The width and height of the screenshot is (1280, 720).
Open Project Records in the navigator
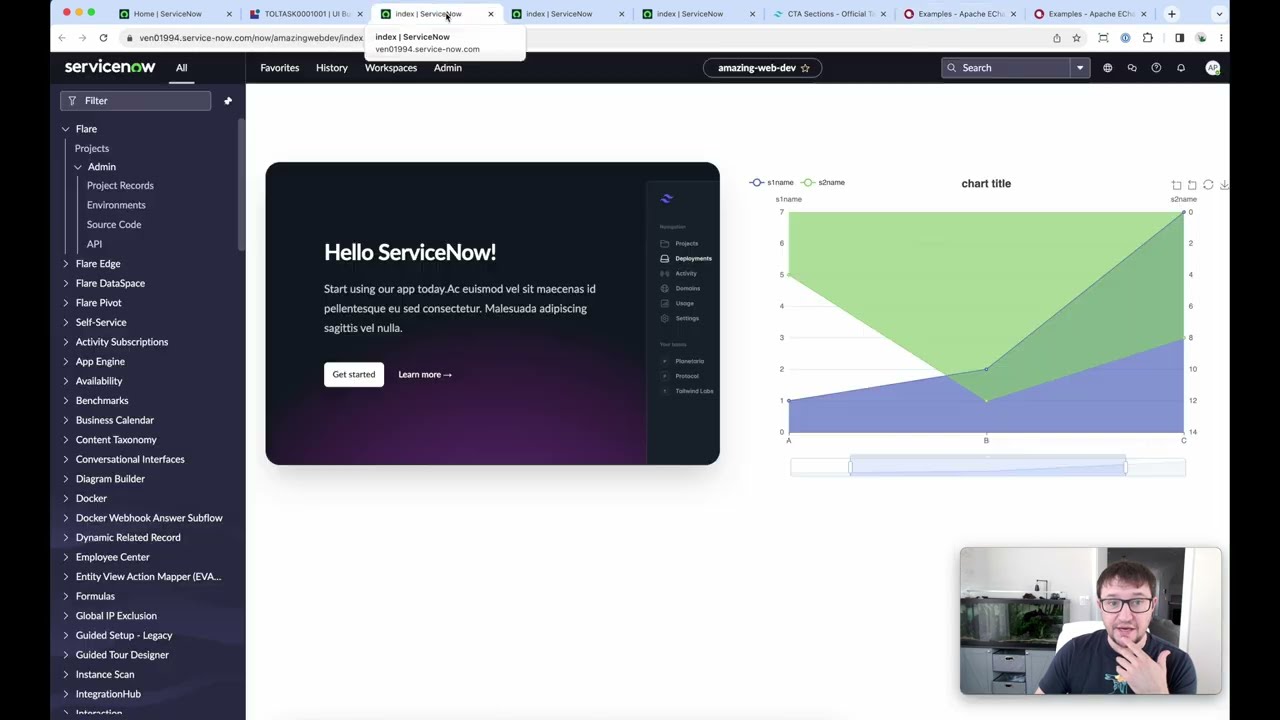[120, 186]
